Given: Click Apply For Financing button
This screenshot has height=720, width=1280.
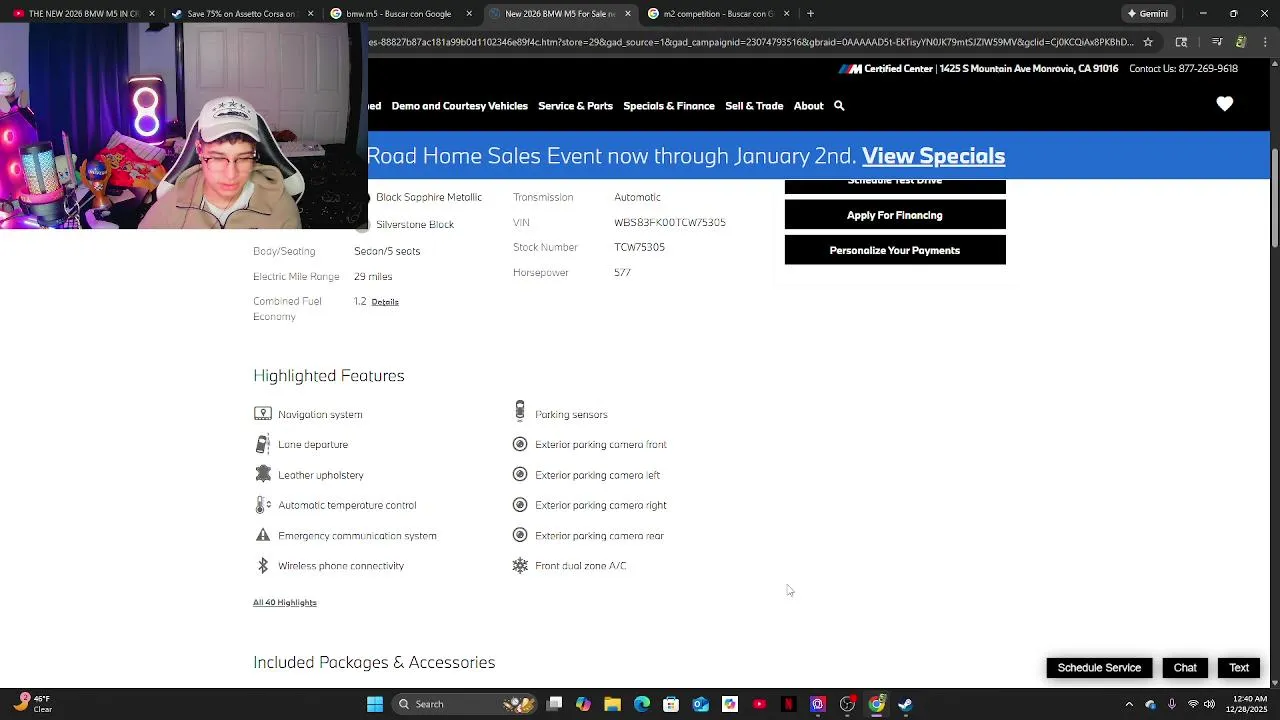Looking at the screenshot, I should coord(895,215).
